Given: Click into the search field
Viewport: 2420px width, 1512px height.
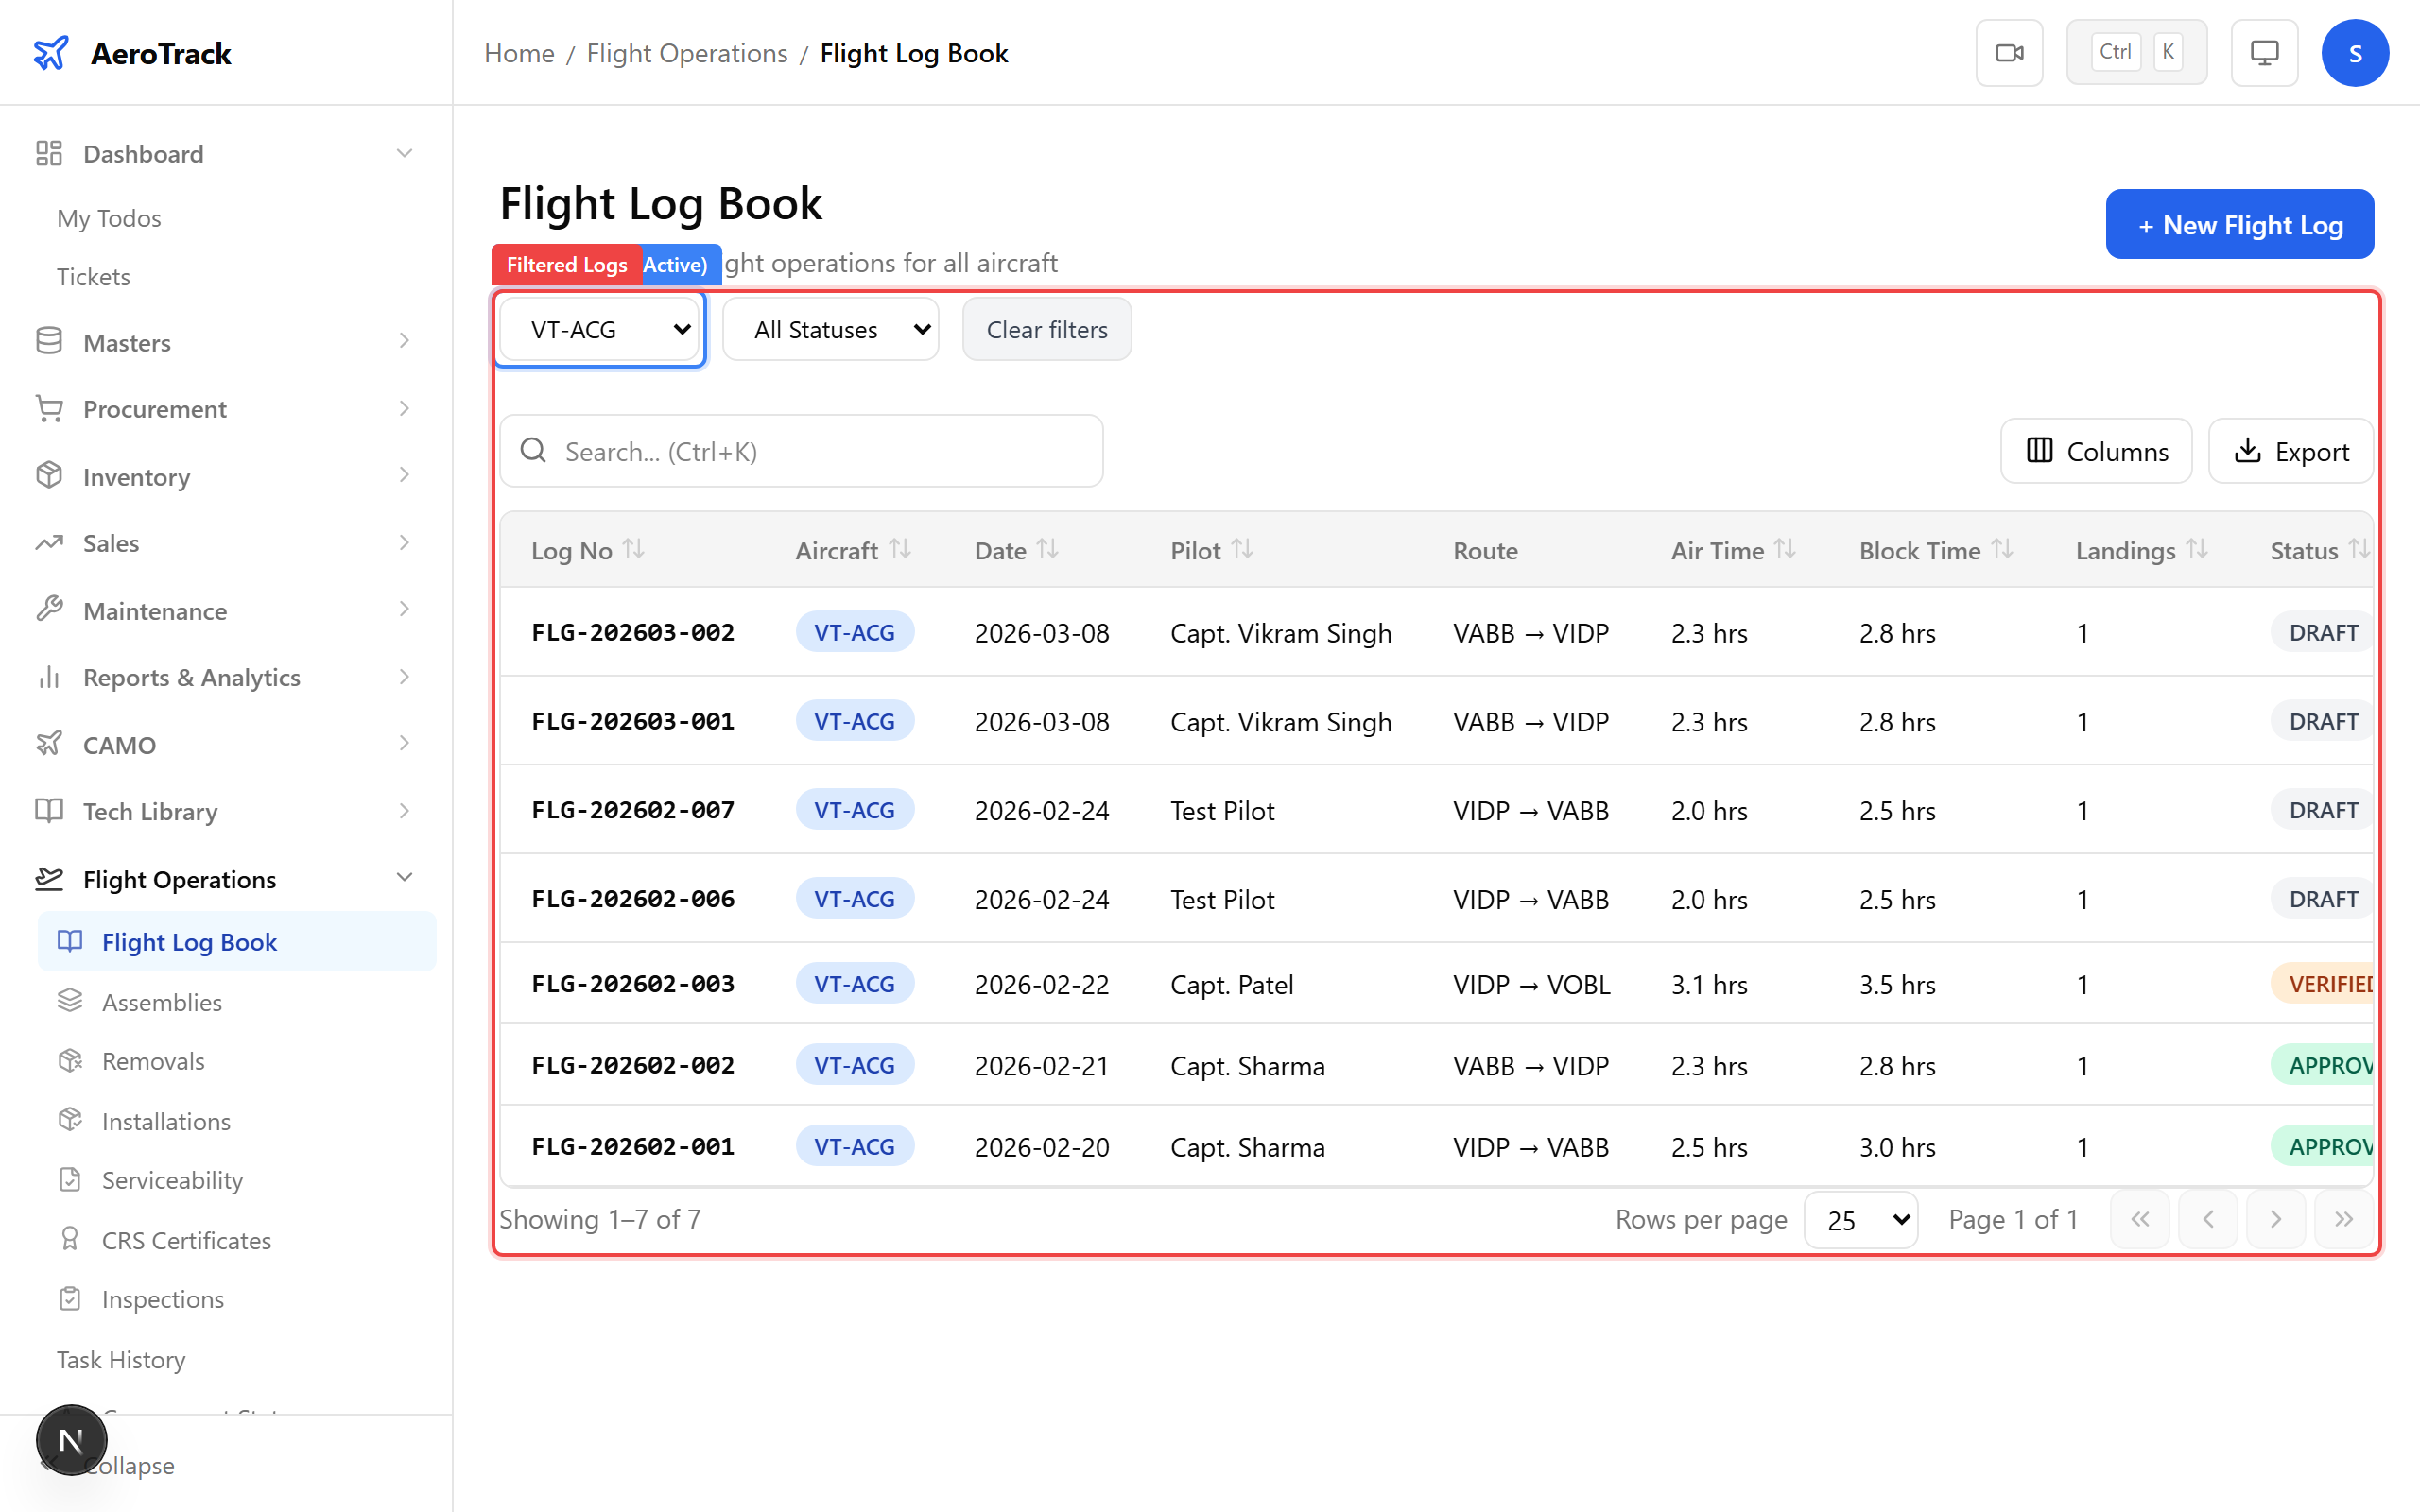Looking at the screenshot, I should tap(800, 451).
